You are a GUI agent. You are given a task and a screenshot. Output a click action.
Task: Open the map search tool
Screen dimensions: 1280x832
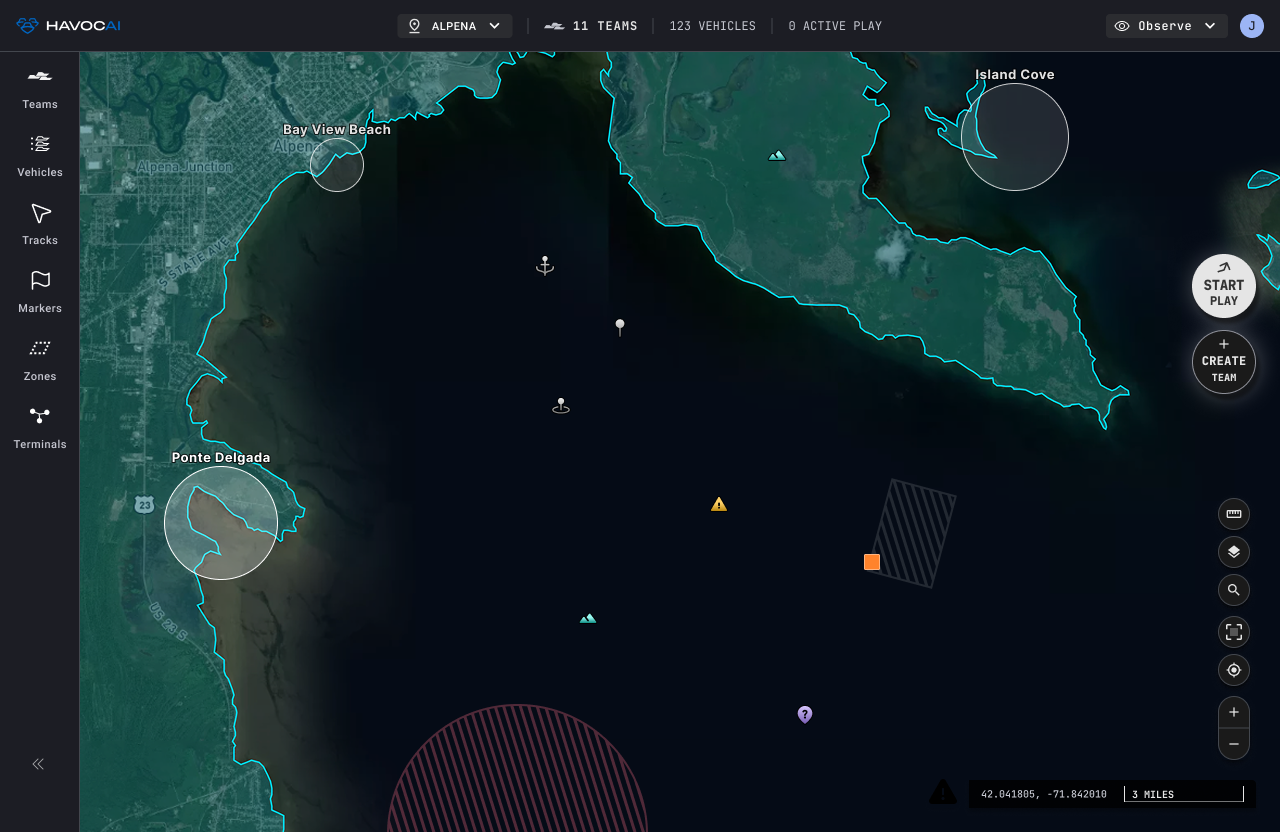[1234, 590]
